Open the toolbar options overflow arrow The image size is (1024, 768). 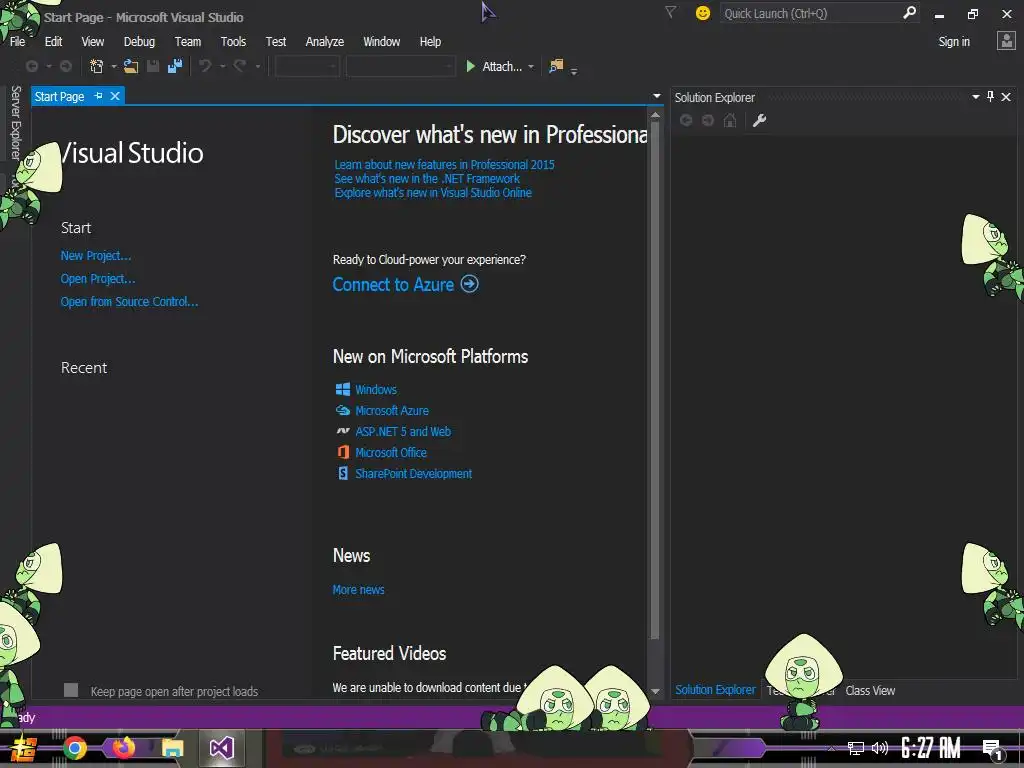[x=574, y=71]
